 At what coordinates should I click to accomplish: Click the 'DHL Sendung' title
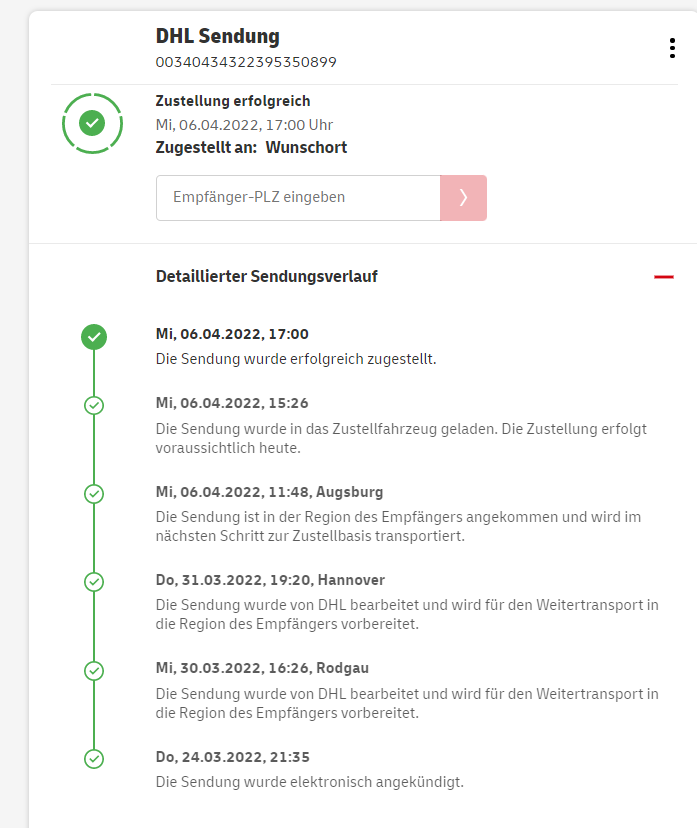tap(218, 37)
